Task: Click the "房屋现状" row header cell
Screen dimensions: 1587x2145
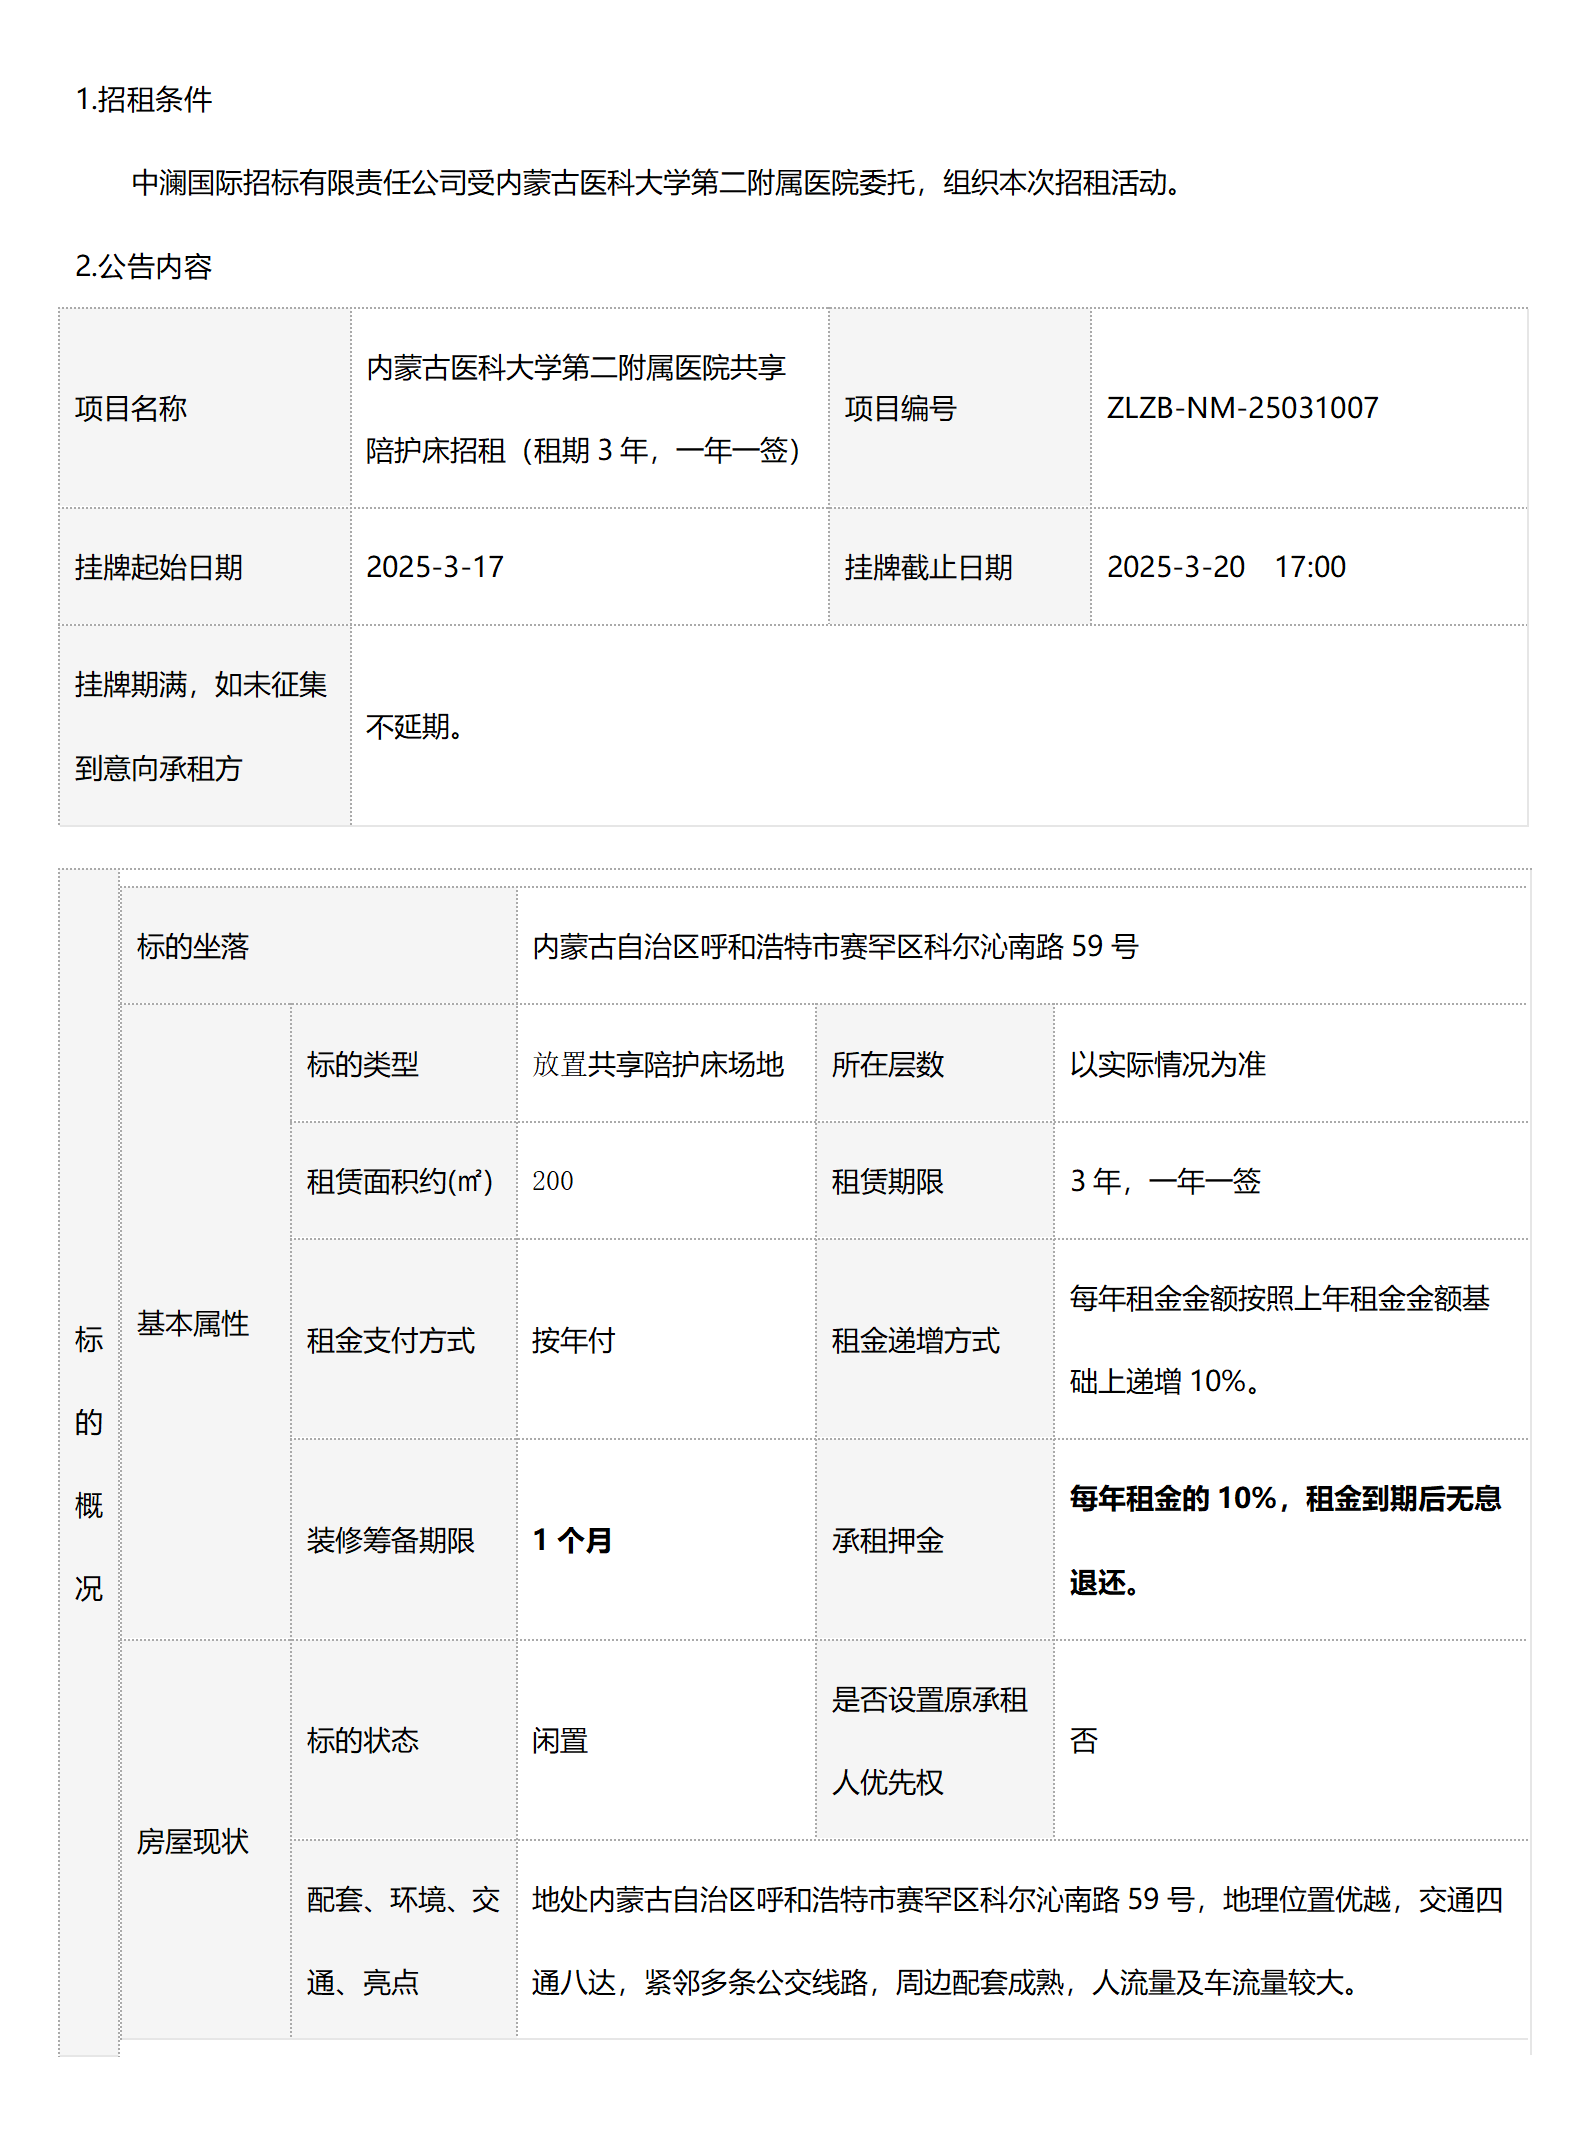Action: 193,1841
